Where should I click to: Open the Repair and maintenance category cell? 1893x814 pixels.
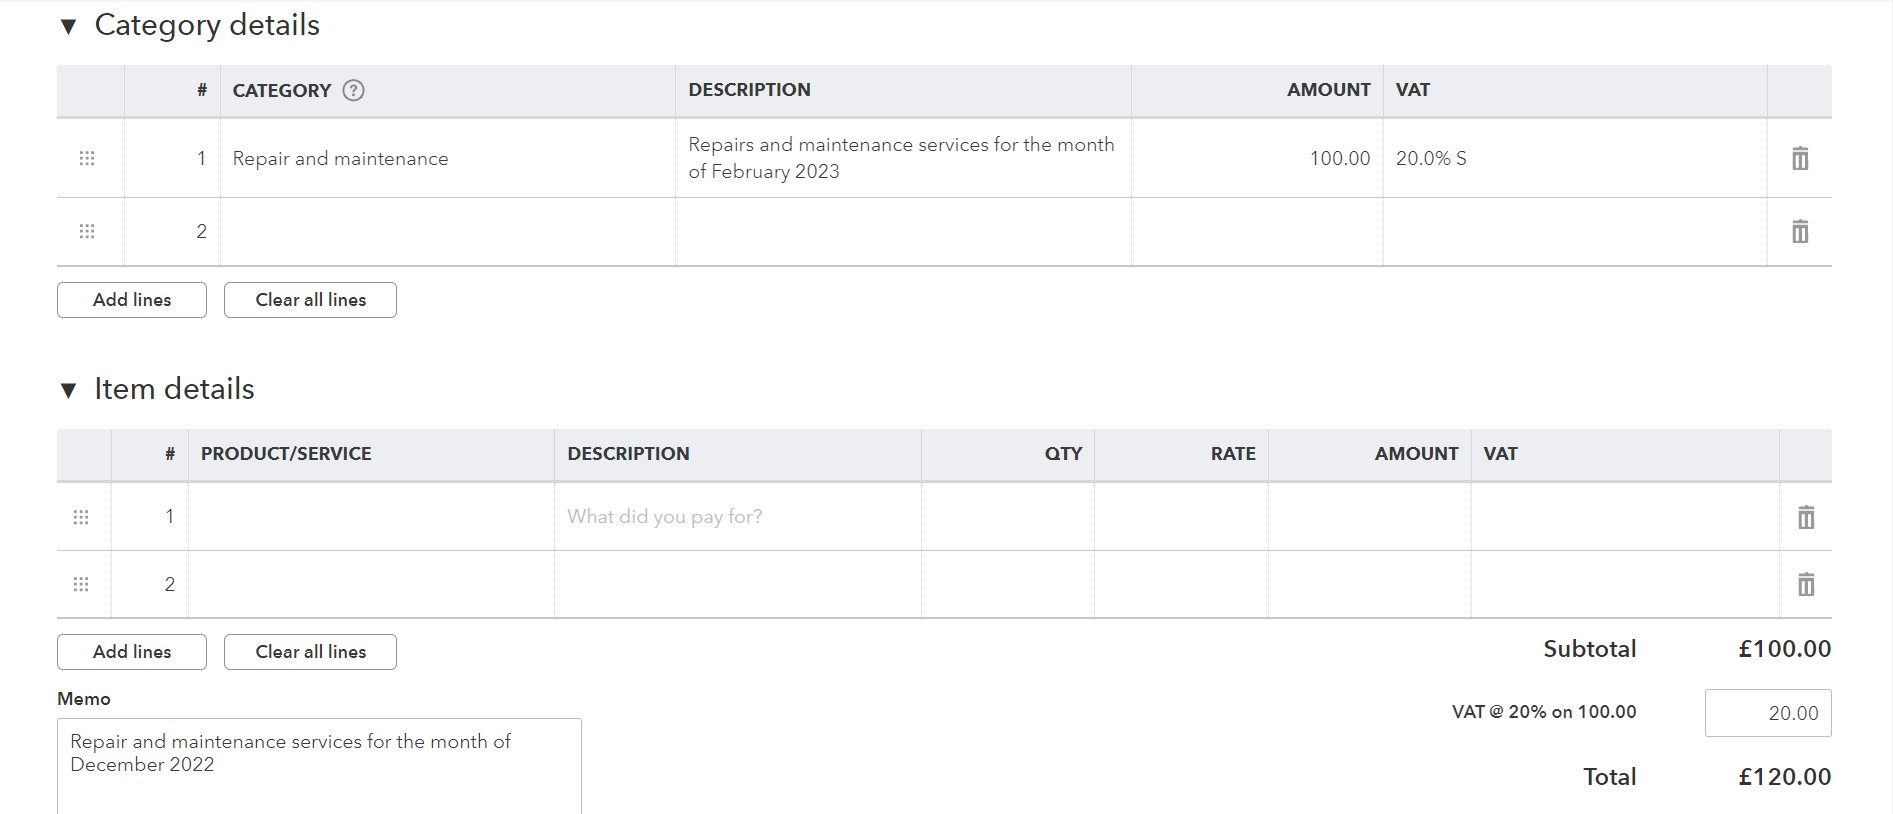[x=447, y=158]
